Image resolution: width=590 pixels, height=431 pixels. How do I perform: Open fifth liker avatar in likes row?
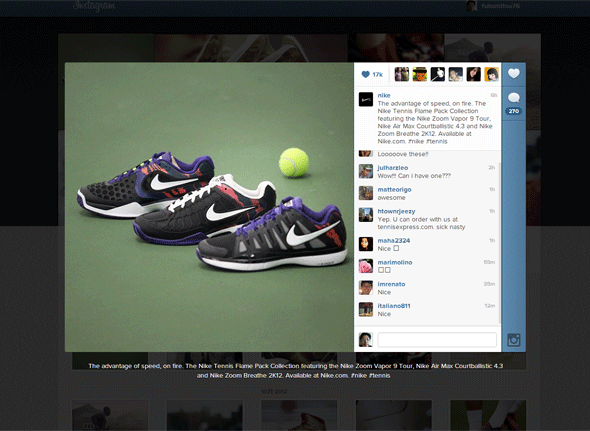[x=474, y=74]
